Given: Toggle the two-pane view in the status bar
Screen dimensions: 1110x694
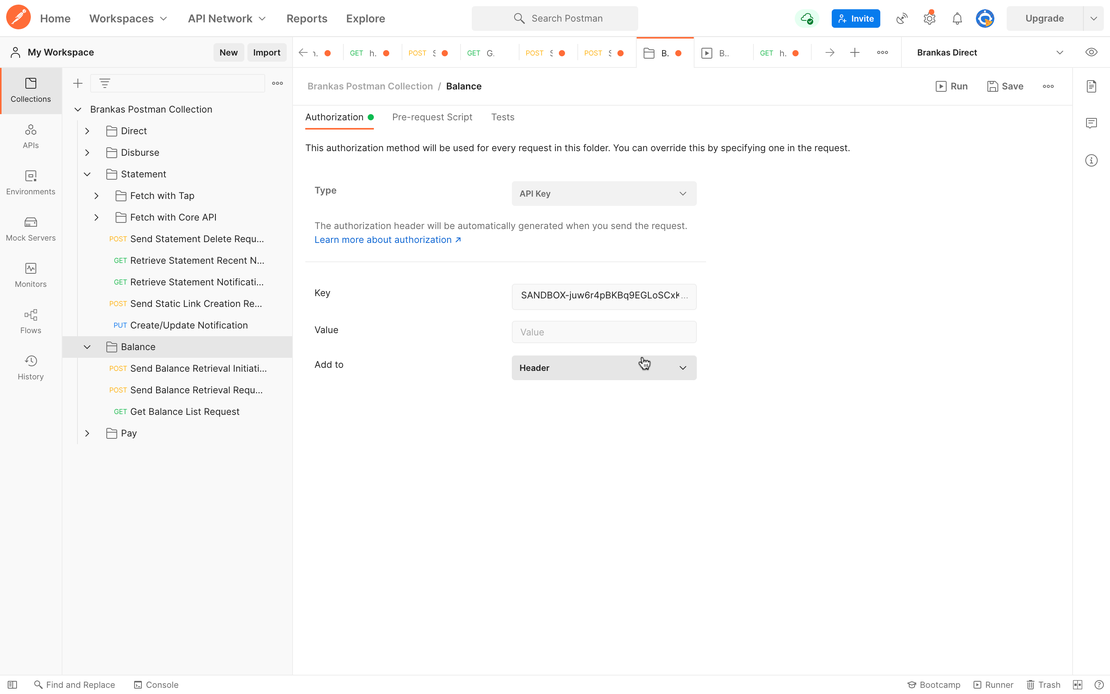Looking at the screenshot, I should (x=1077, y=685).
